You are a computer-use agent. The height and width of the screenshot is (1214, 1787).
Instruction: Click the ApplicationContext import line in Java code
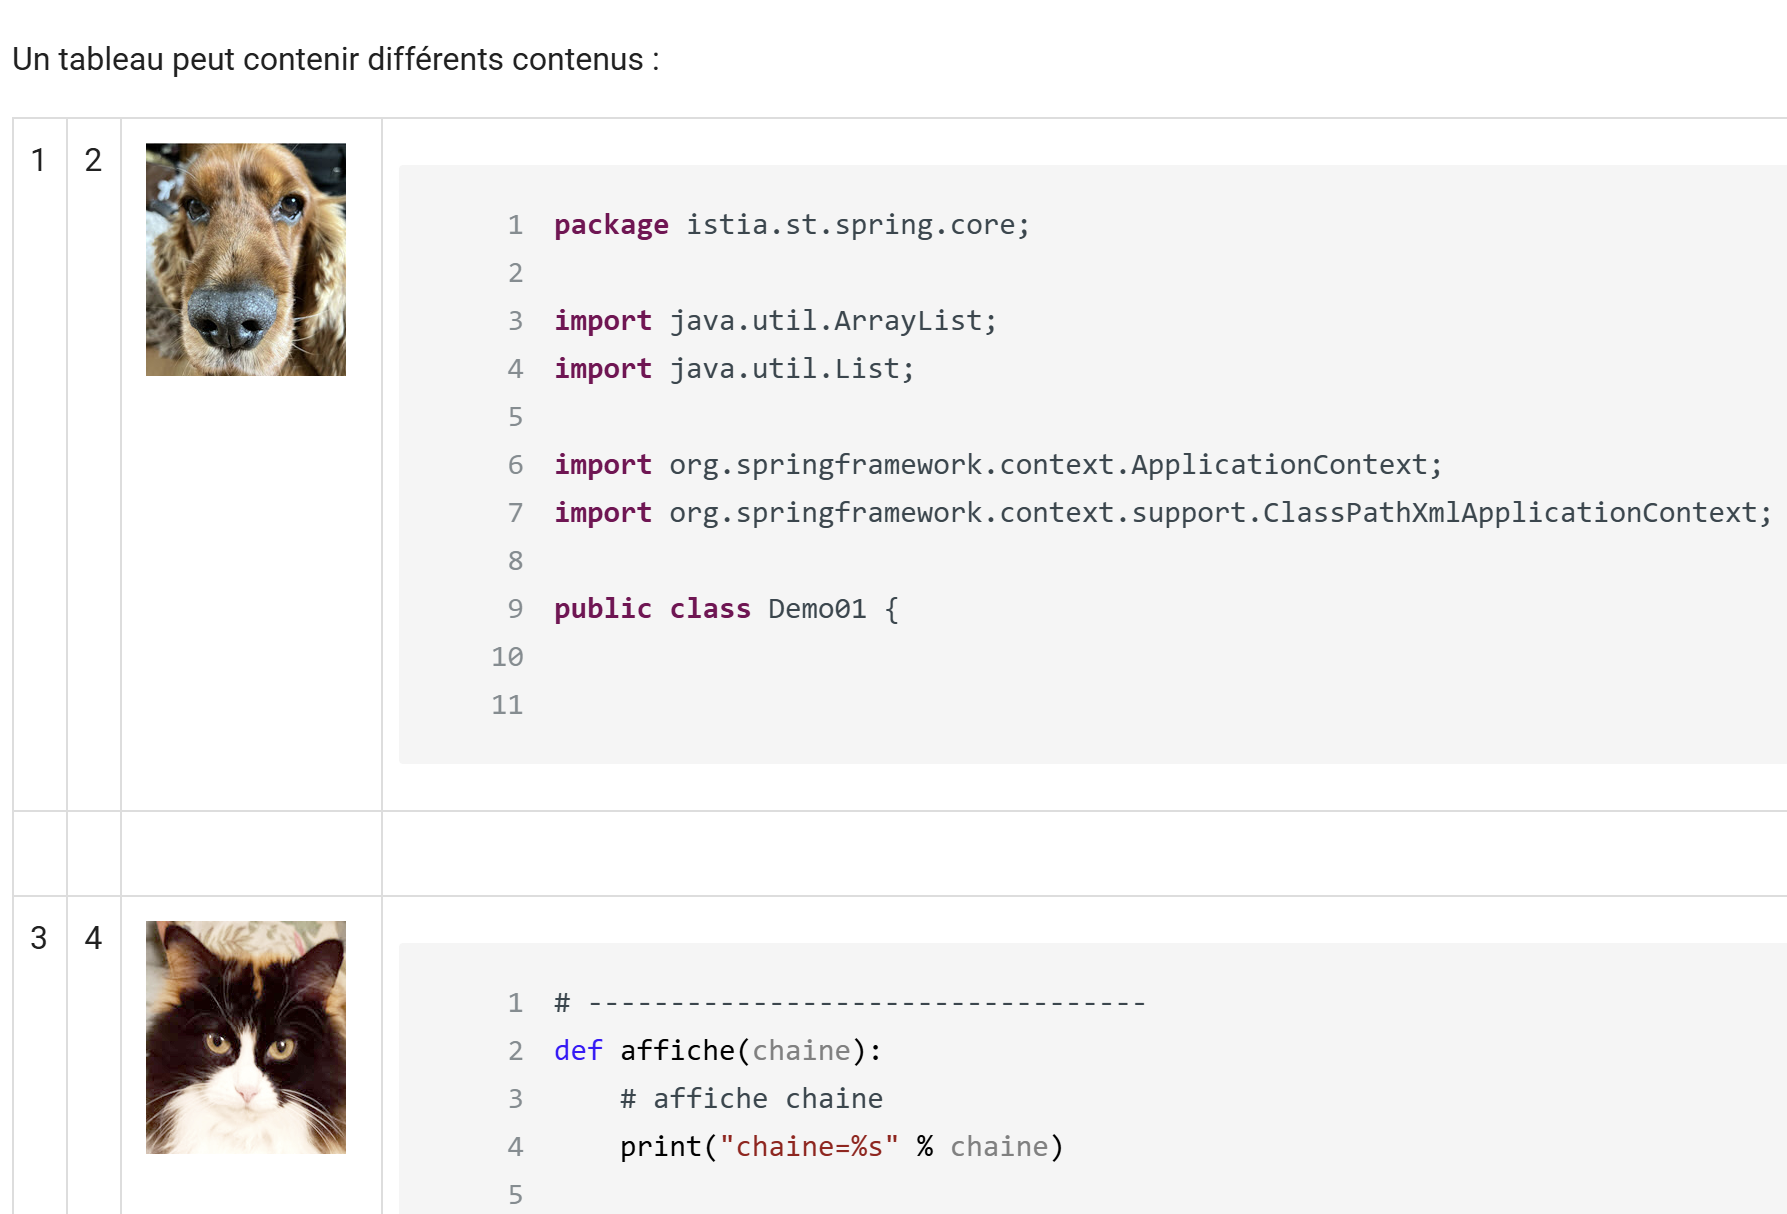pos(997,465)
